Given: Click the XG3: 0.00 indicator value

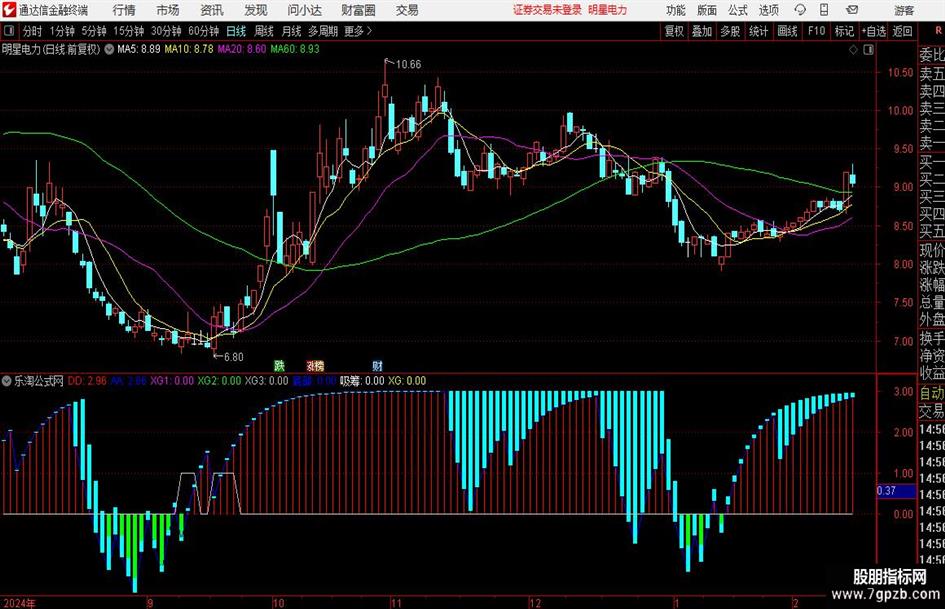Looking at the screenshot, I should tap(266, 381).
